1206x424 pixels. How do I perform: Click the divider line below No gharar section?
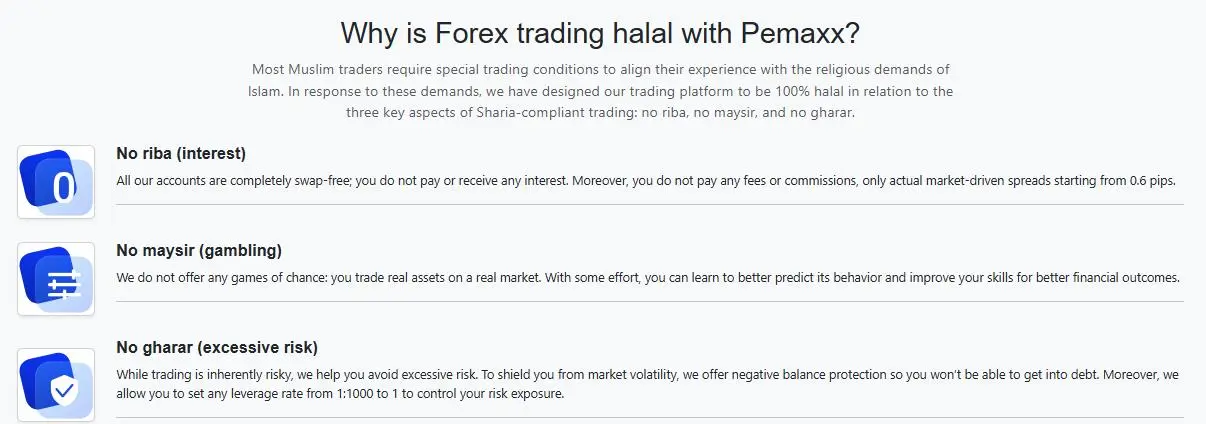(x=650, y=417)
